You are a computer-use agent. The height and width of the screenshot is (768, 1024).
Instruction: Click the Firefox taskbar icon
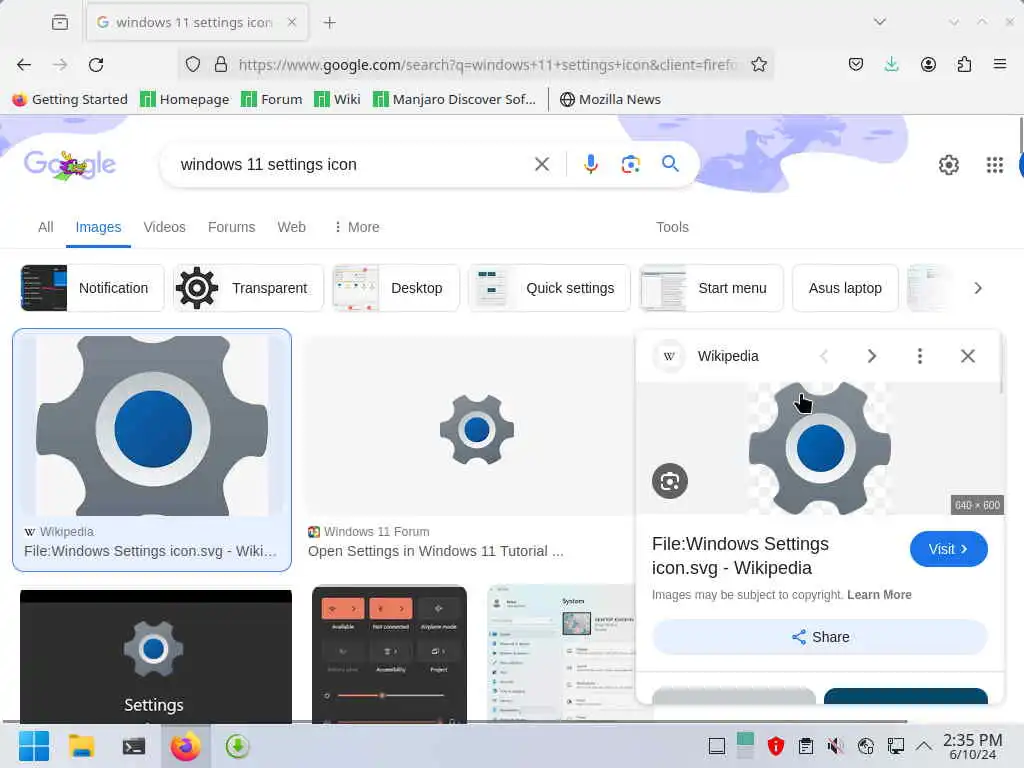pos(185,746)
